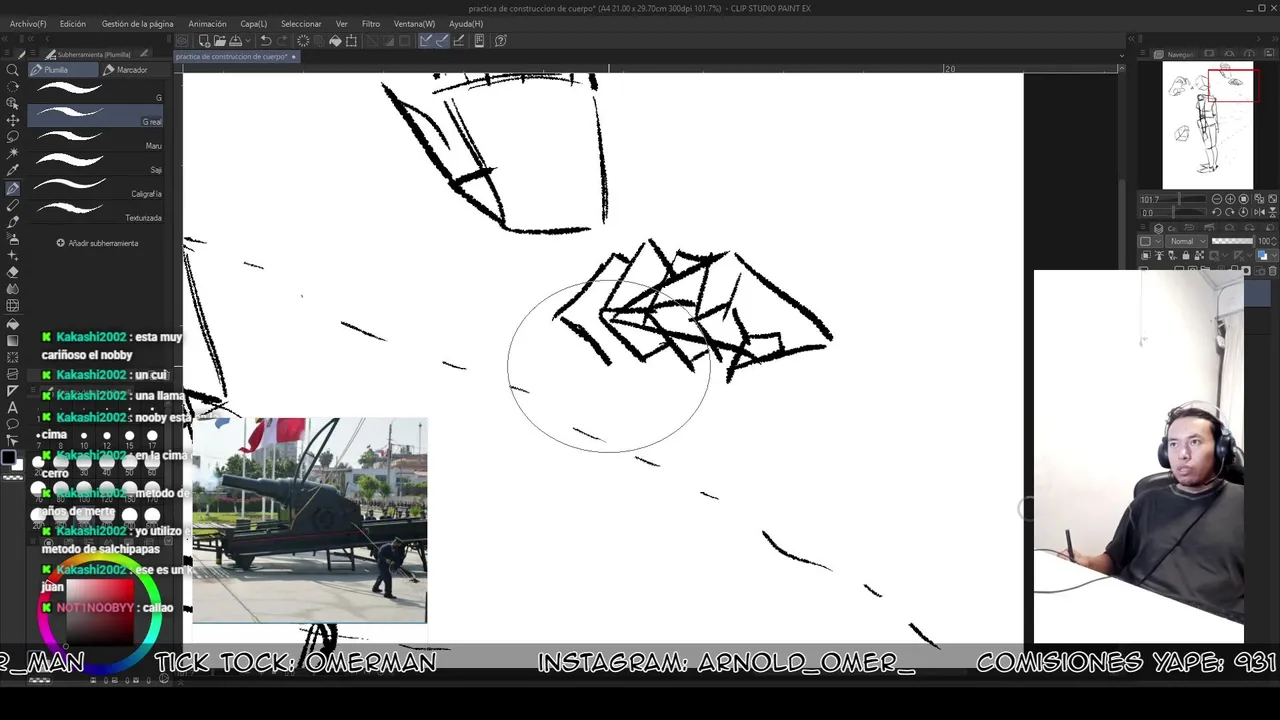Image resolution: width=1280 pixels, height=720 pixels.
Task: Select the practica de construccion de cuerpo tab
Action: pos(236,57)
